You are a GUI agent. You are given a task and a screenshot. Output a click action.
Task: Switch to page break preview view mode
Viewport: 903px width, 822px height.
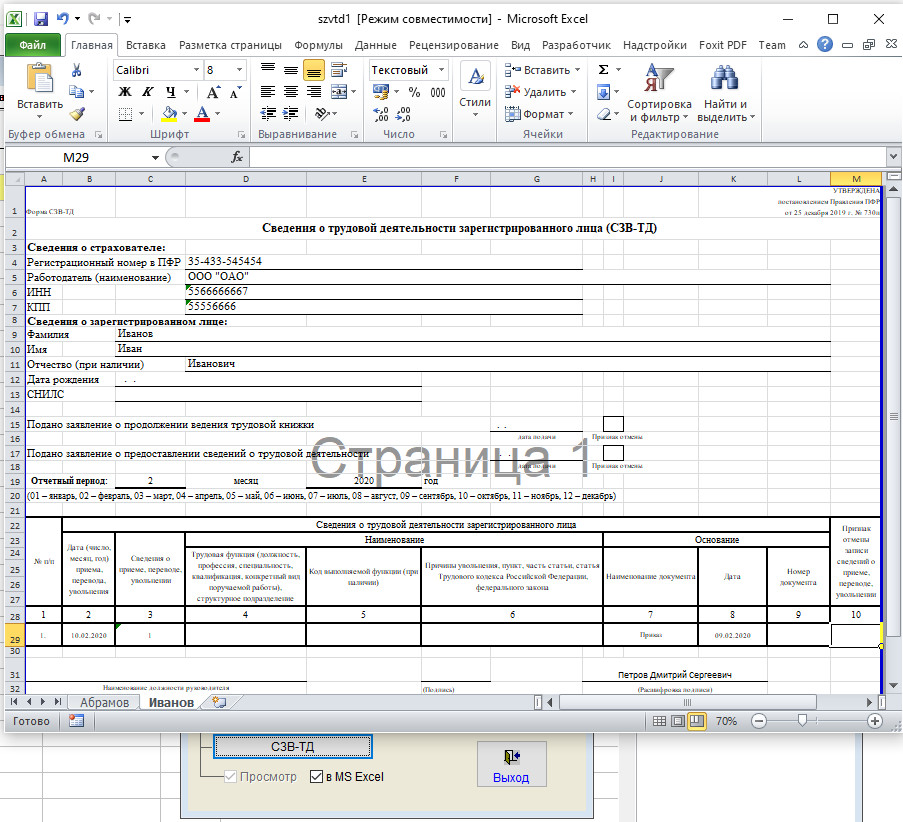click(696, 721)
